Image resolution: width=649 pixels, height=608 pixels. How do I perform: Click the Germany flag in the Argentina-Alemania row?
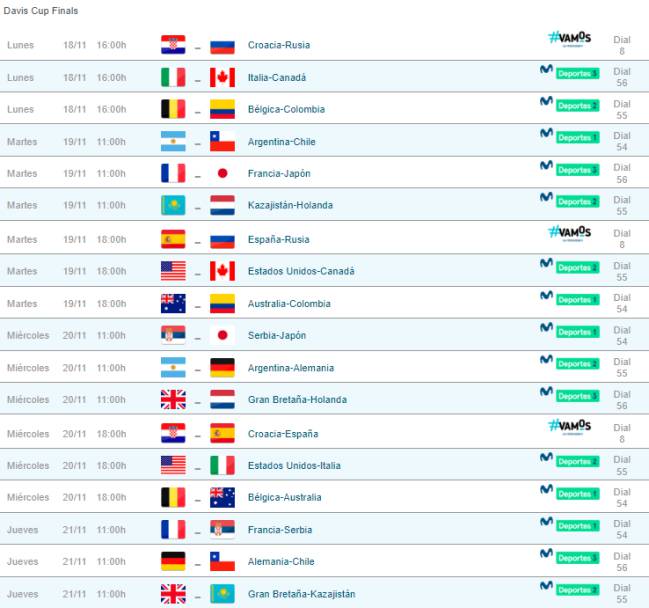point(222,368)
